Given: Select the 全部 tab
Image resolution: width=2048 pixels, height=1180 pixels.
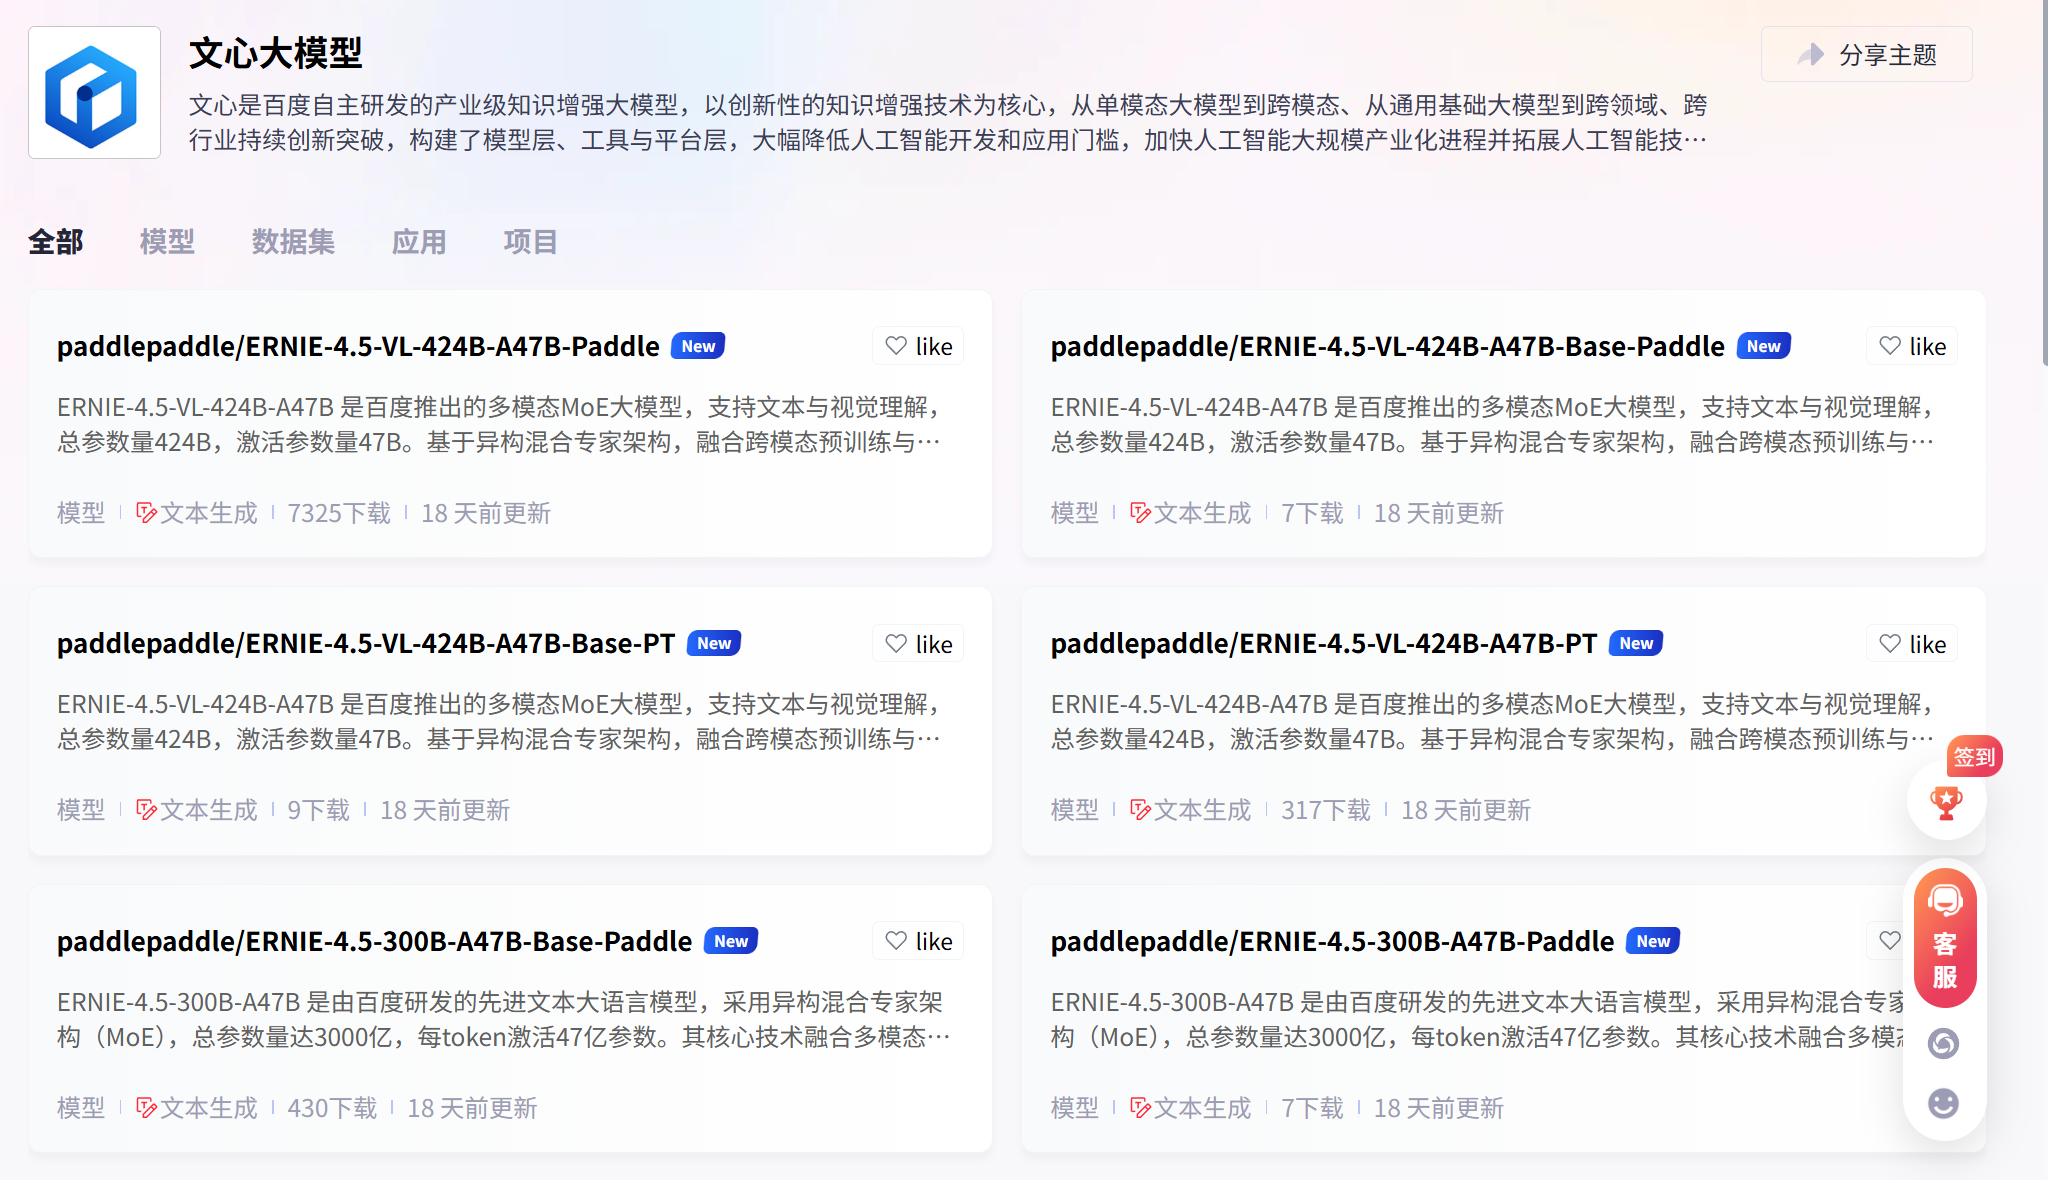Looking at the screenshot, I should tap(56, 242).
